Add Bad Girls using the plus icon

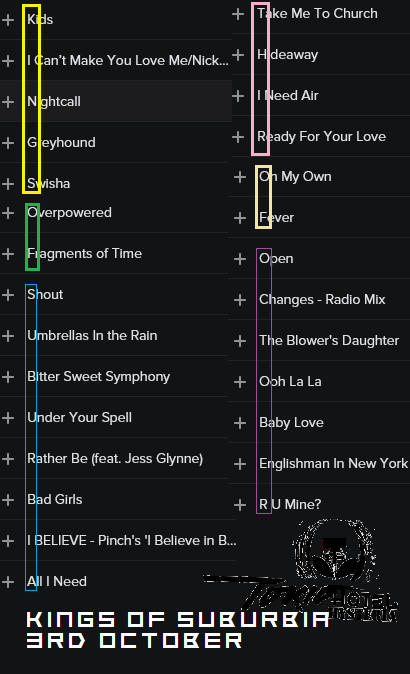[8, 500]
